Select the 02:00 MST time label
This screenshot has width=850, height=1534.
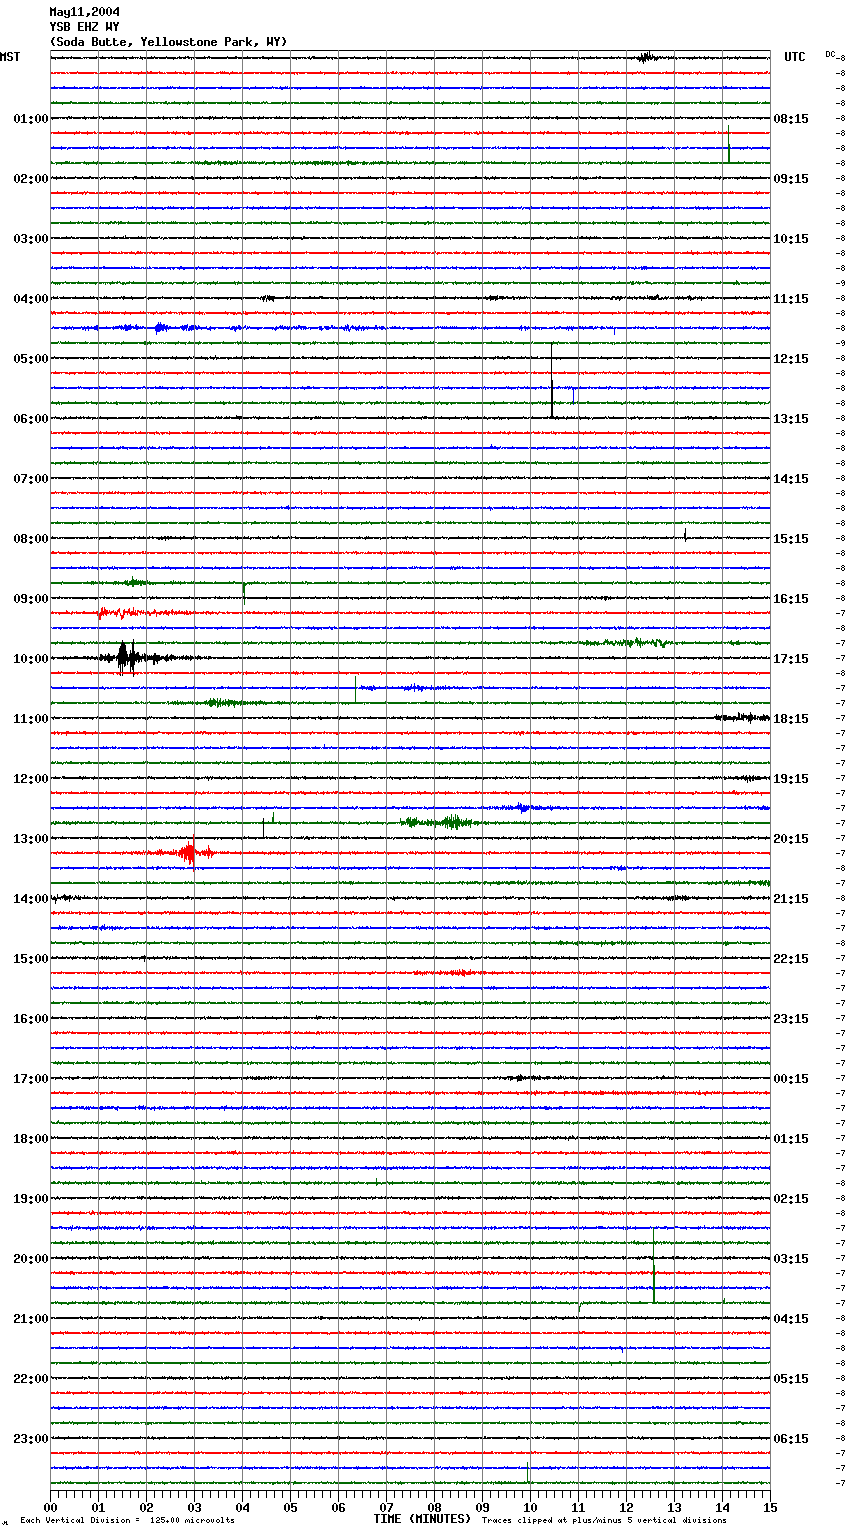coord(31,179)
